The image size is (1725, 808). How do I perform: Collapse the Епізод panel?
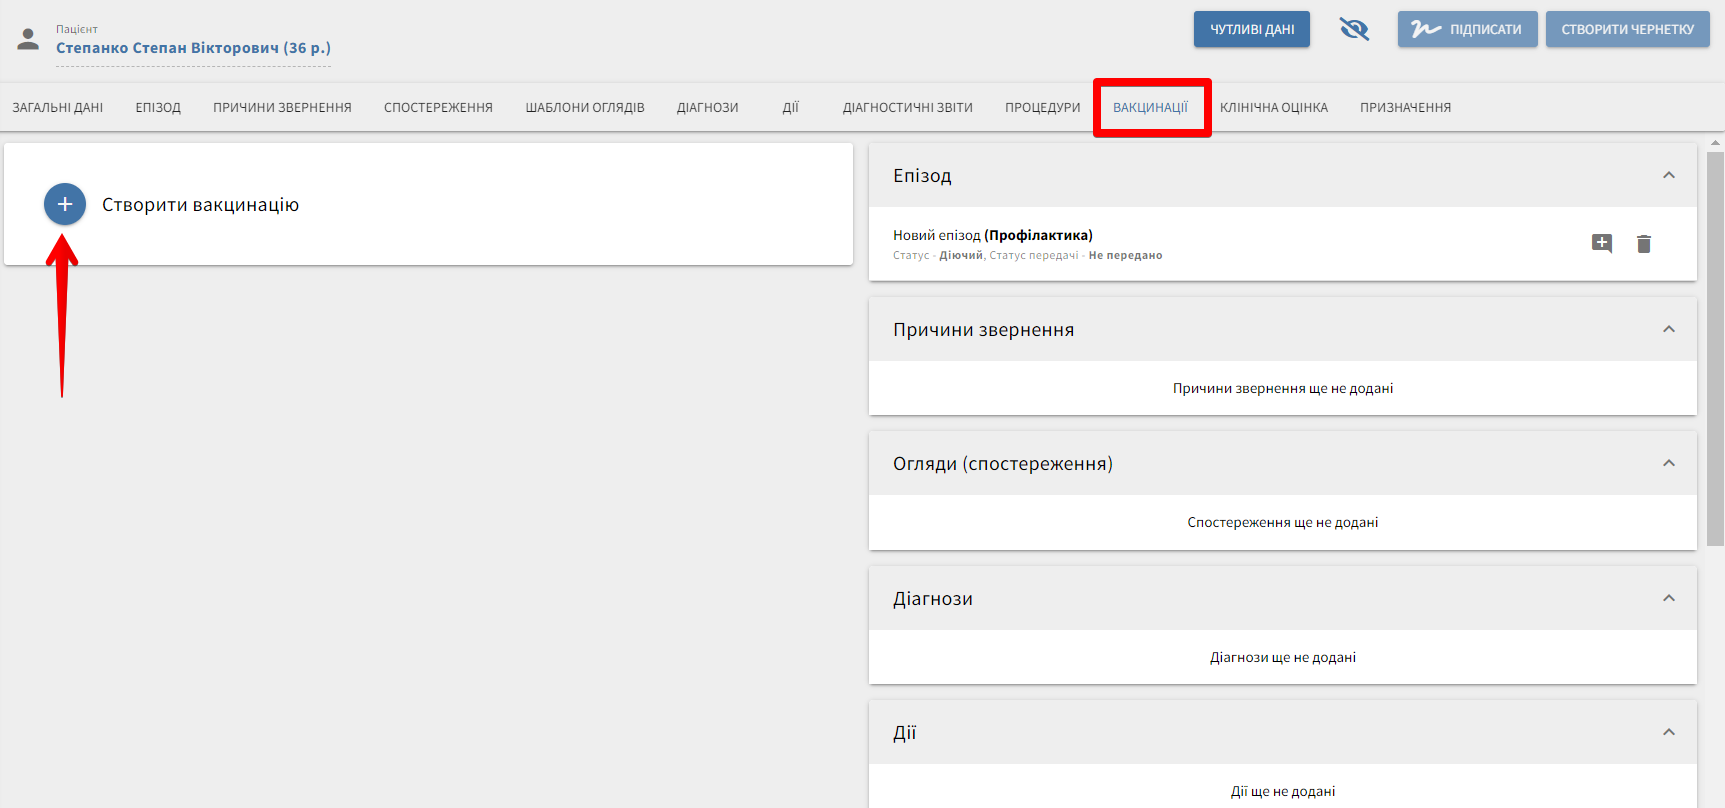tap(1668, 175)
